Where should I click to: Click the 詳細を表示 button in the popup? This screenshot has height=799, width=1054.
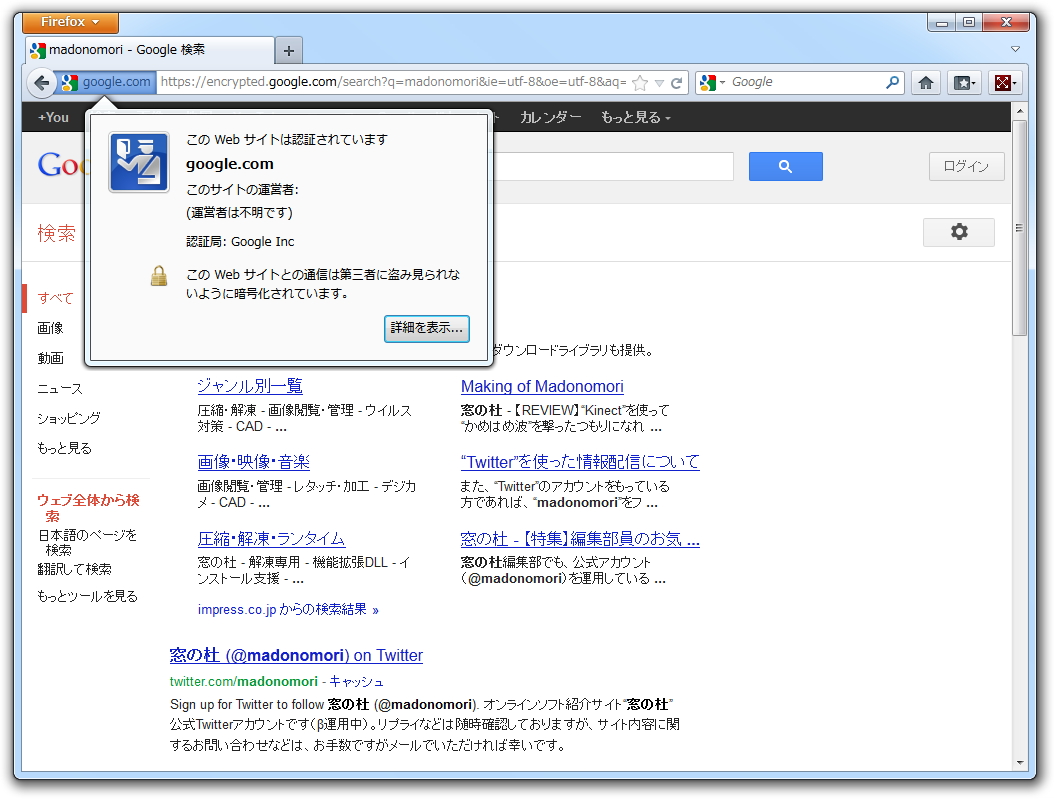click(426, 329)
